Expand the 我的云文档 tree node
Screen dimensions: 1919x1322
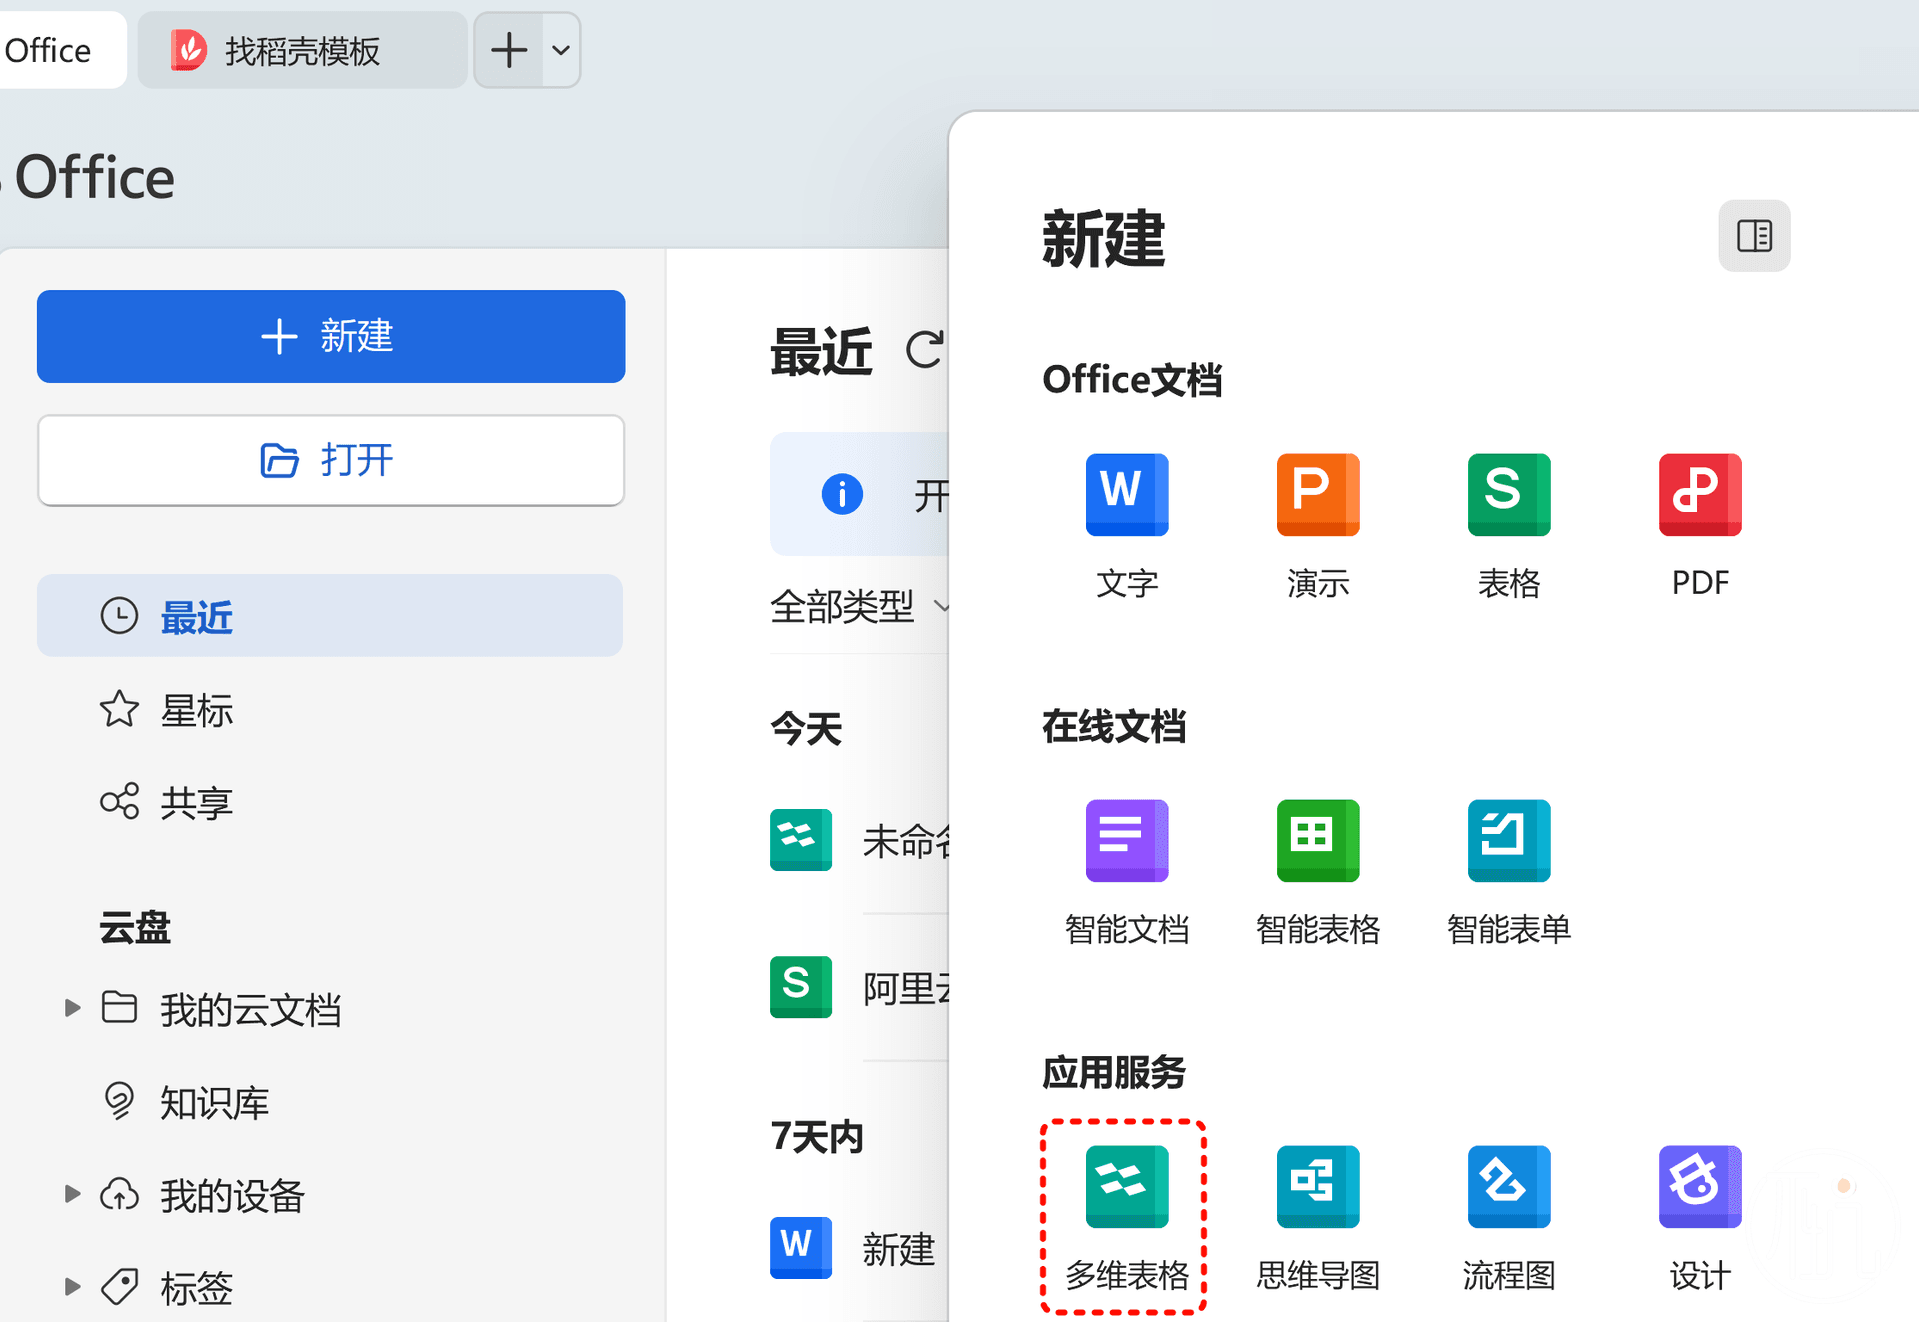[x=72, y=1008]
